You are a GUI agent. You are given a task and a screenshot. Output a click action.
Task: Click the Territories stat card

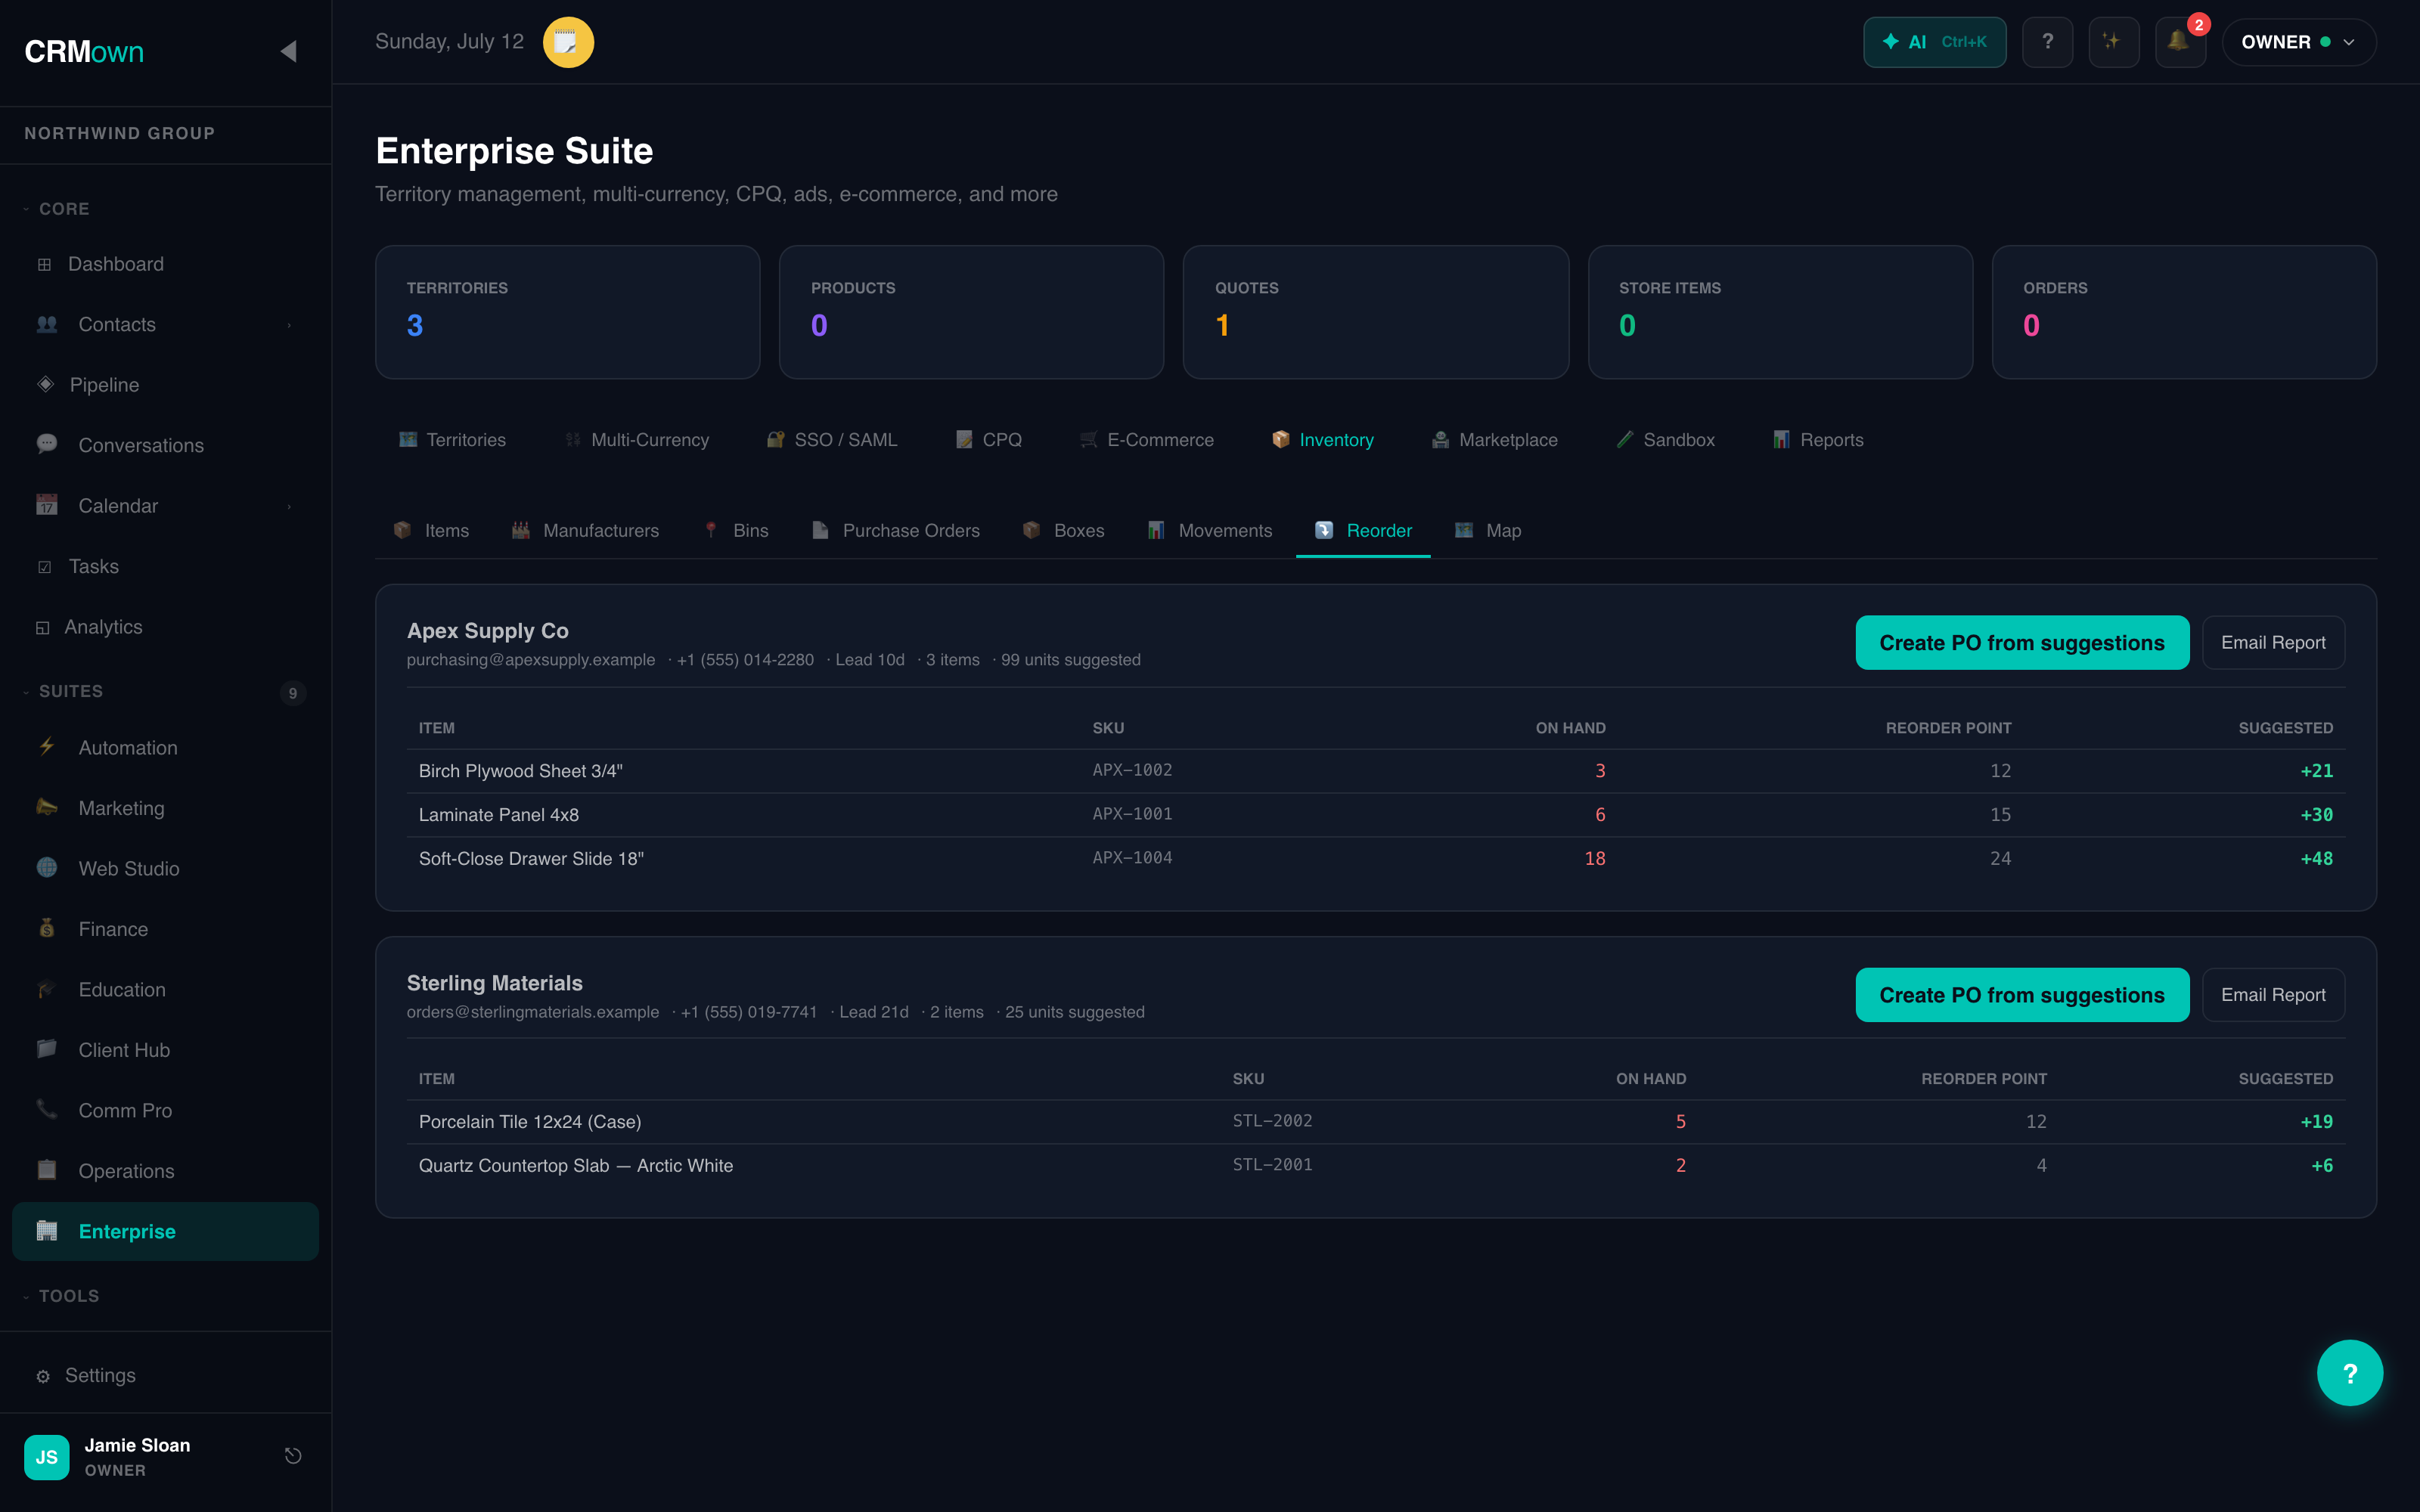tap(567, 312)
